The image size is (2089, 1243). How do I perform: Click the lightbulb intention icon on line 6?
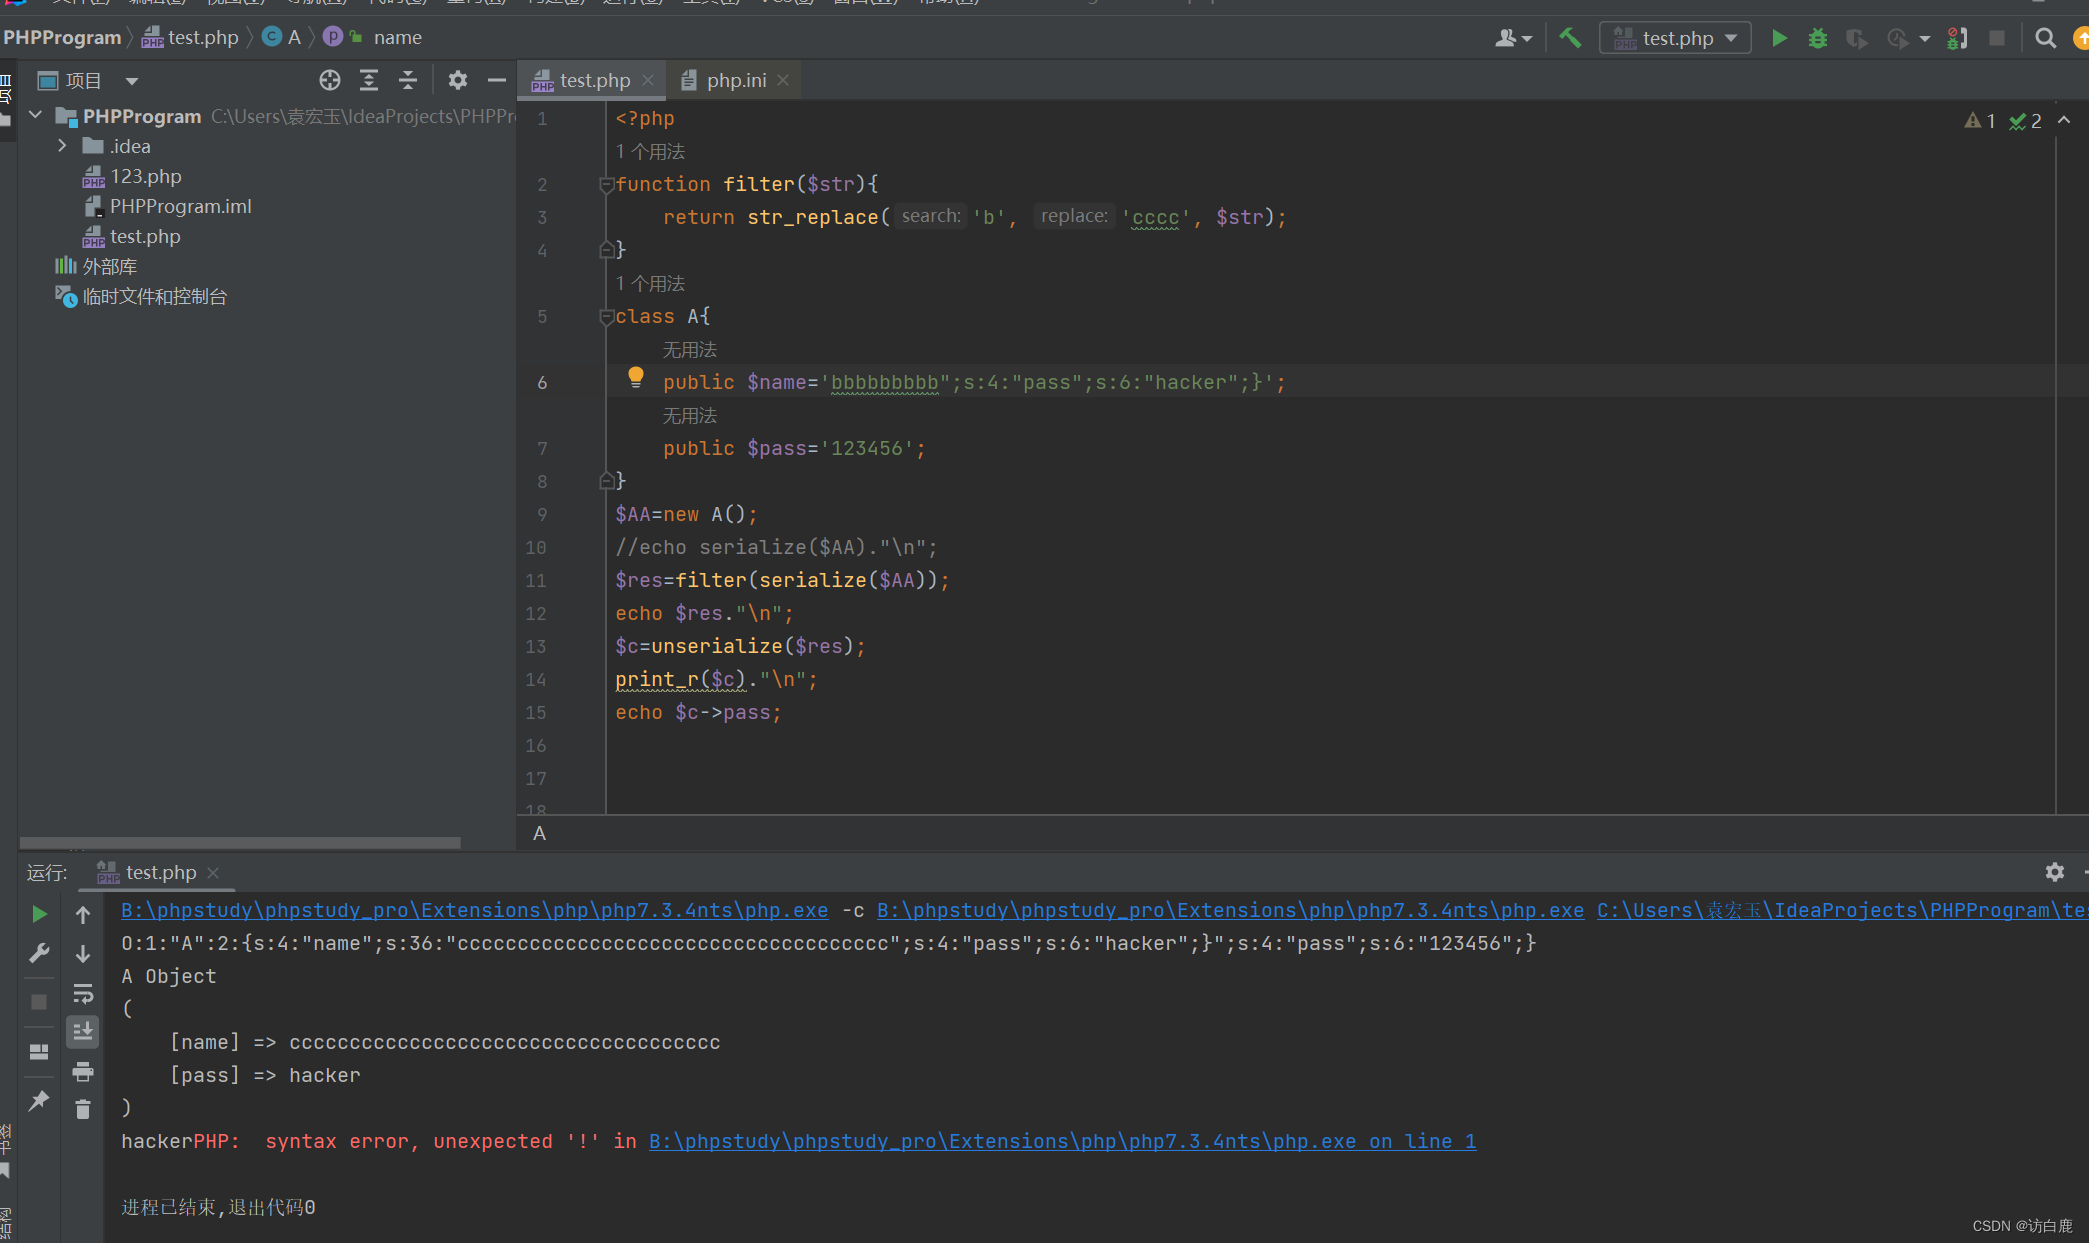click(x=635, y=377)
